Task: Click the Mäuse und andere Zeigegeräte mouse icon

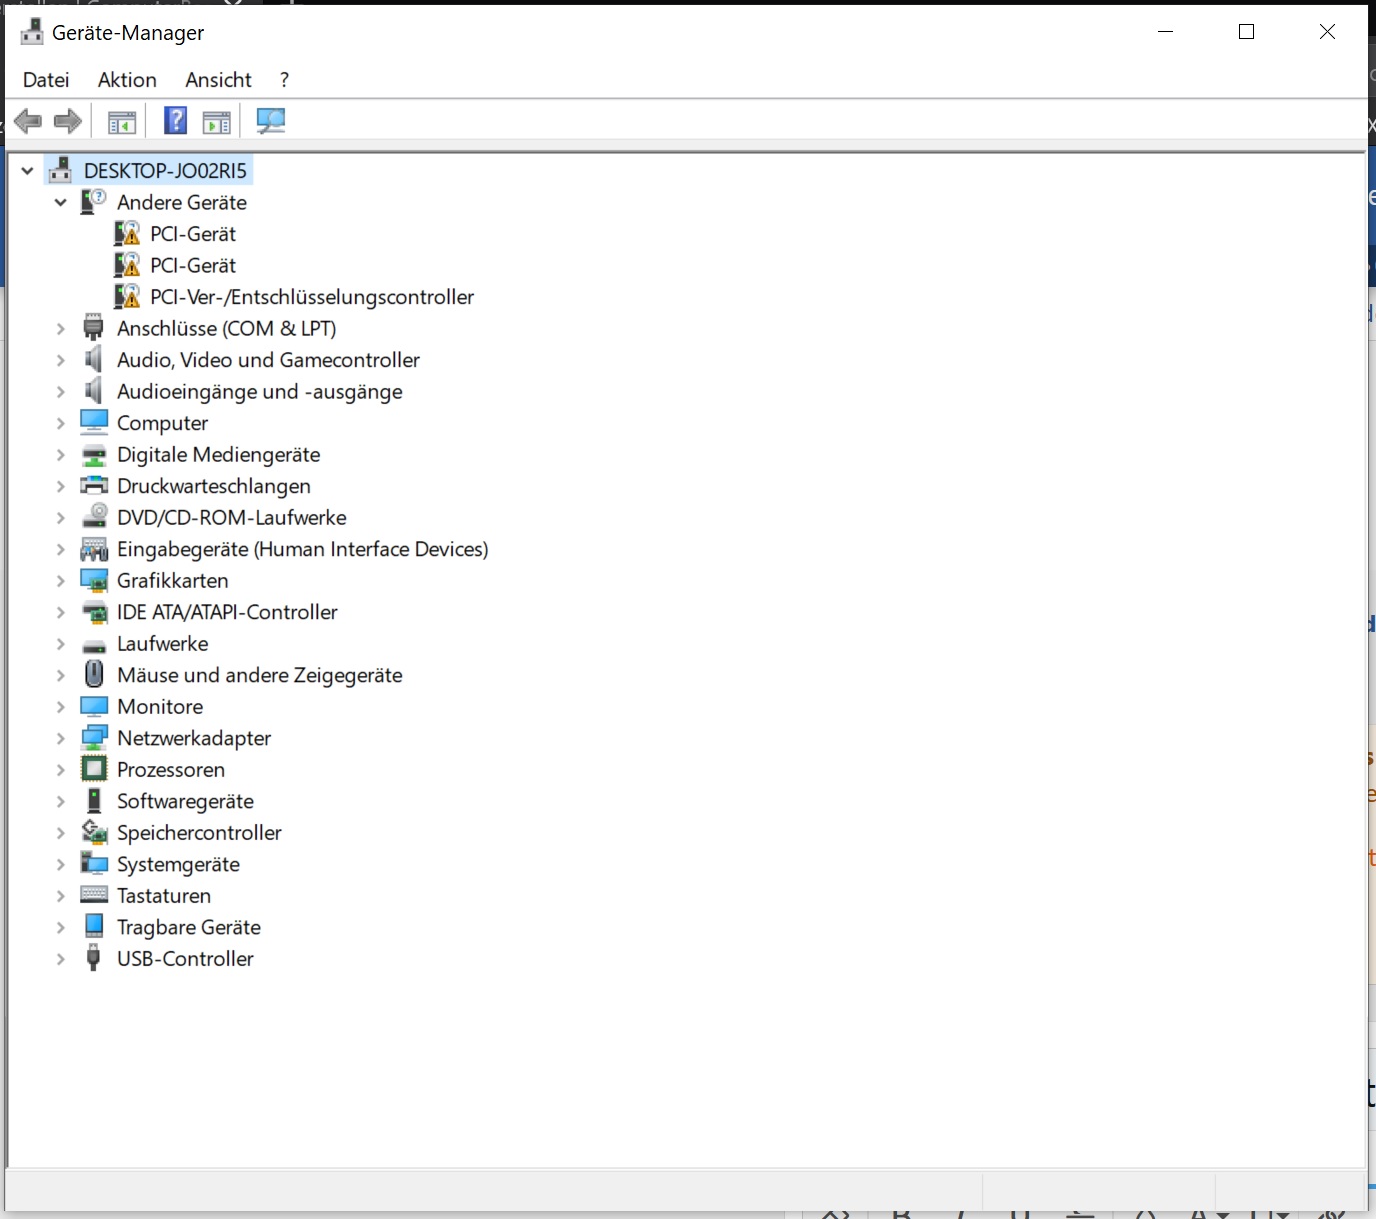Action: point(94,674)
